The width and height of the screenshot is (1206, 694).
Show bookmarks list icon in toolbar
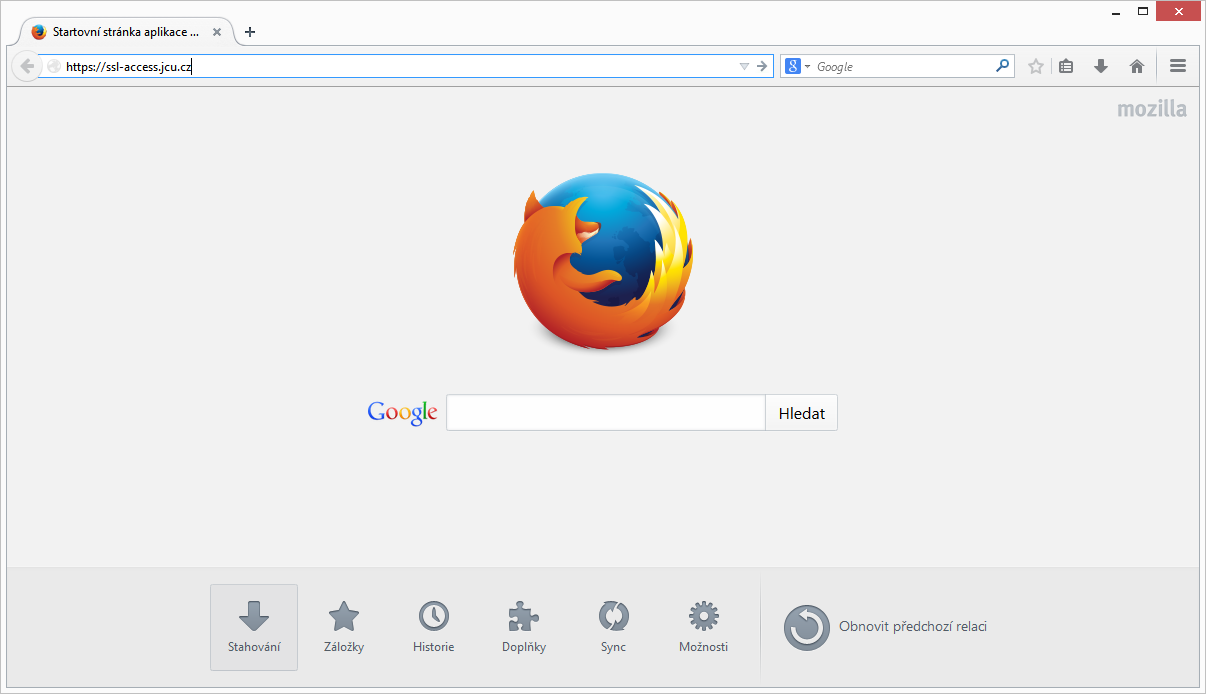(1066, 66)
